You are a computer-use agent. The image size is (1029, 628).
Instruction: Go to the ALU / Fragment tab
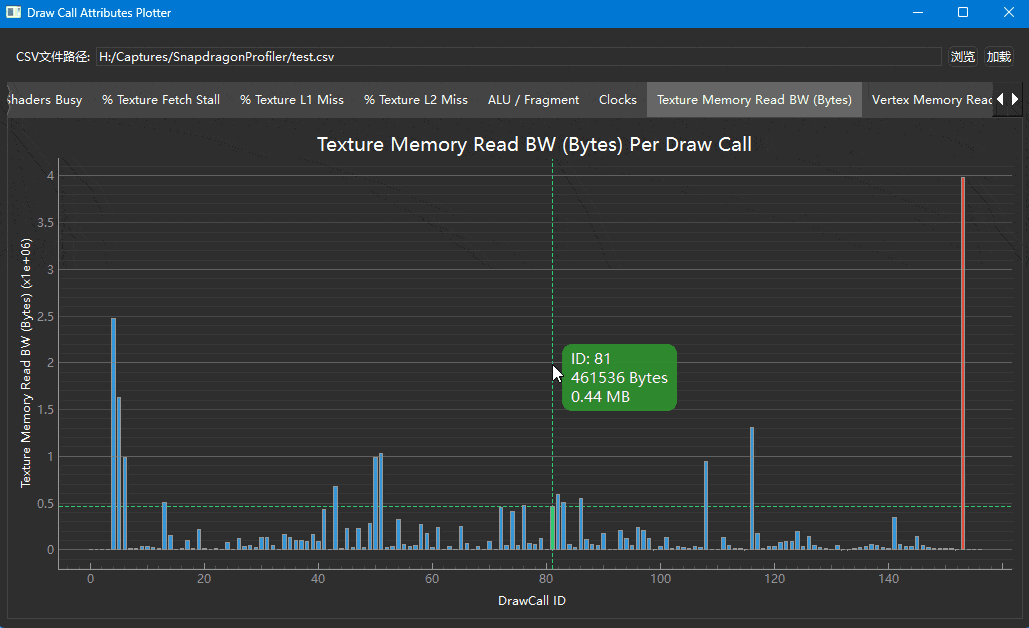tap(533, 100)
